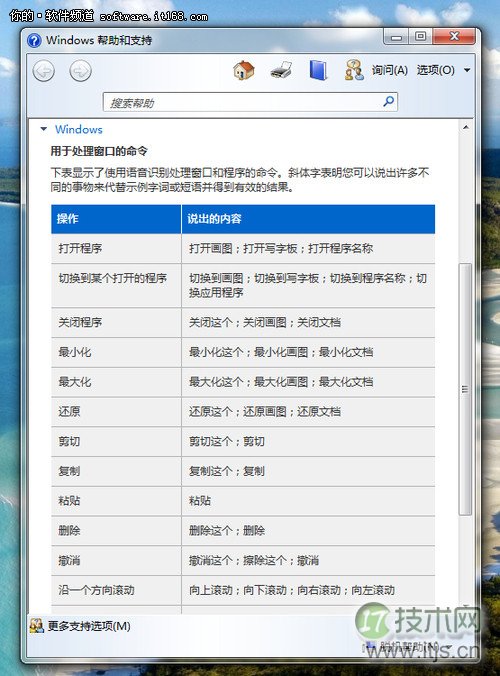The image size is (500, 676).
Task: Select the 还原 operation cell
Action: tap(116, 412)
